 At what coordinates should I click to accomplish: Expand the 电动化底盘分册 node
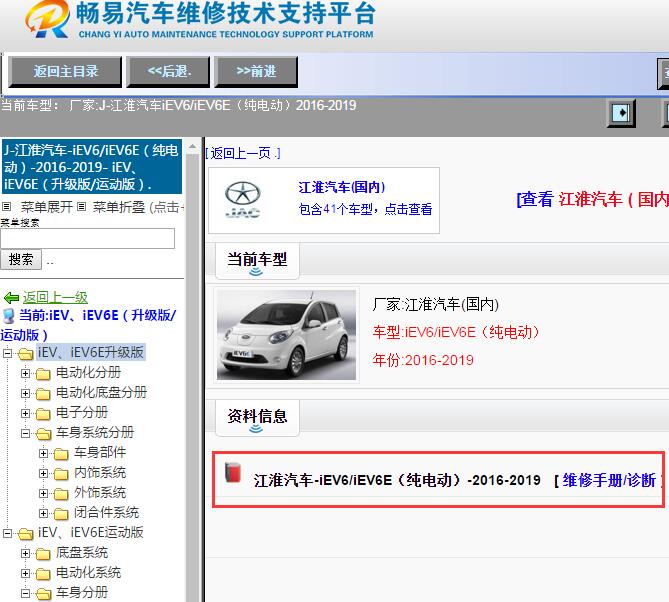[x=26, y=393]
